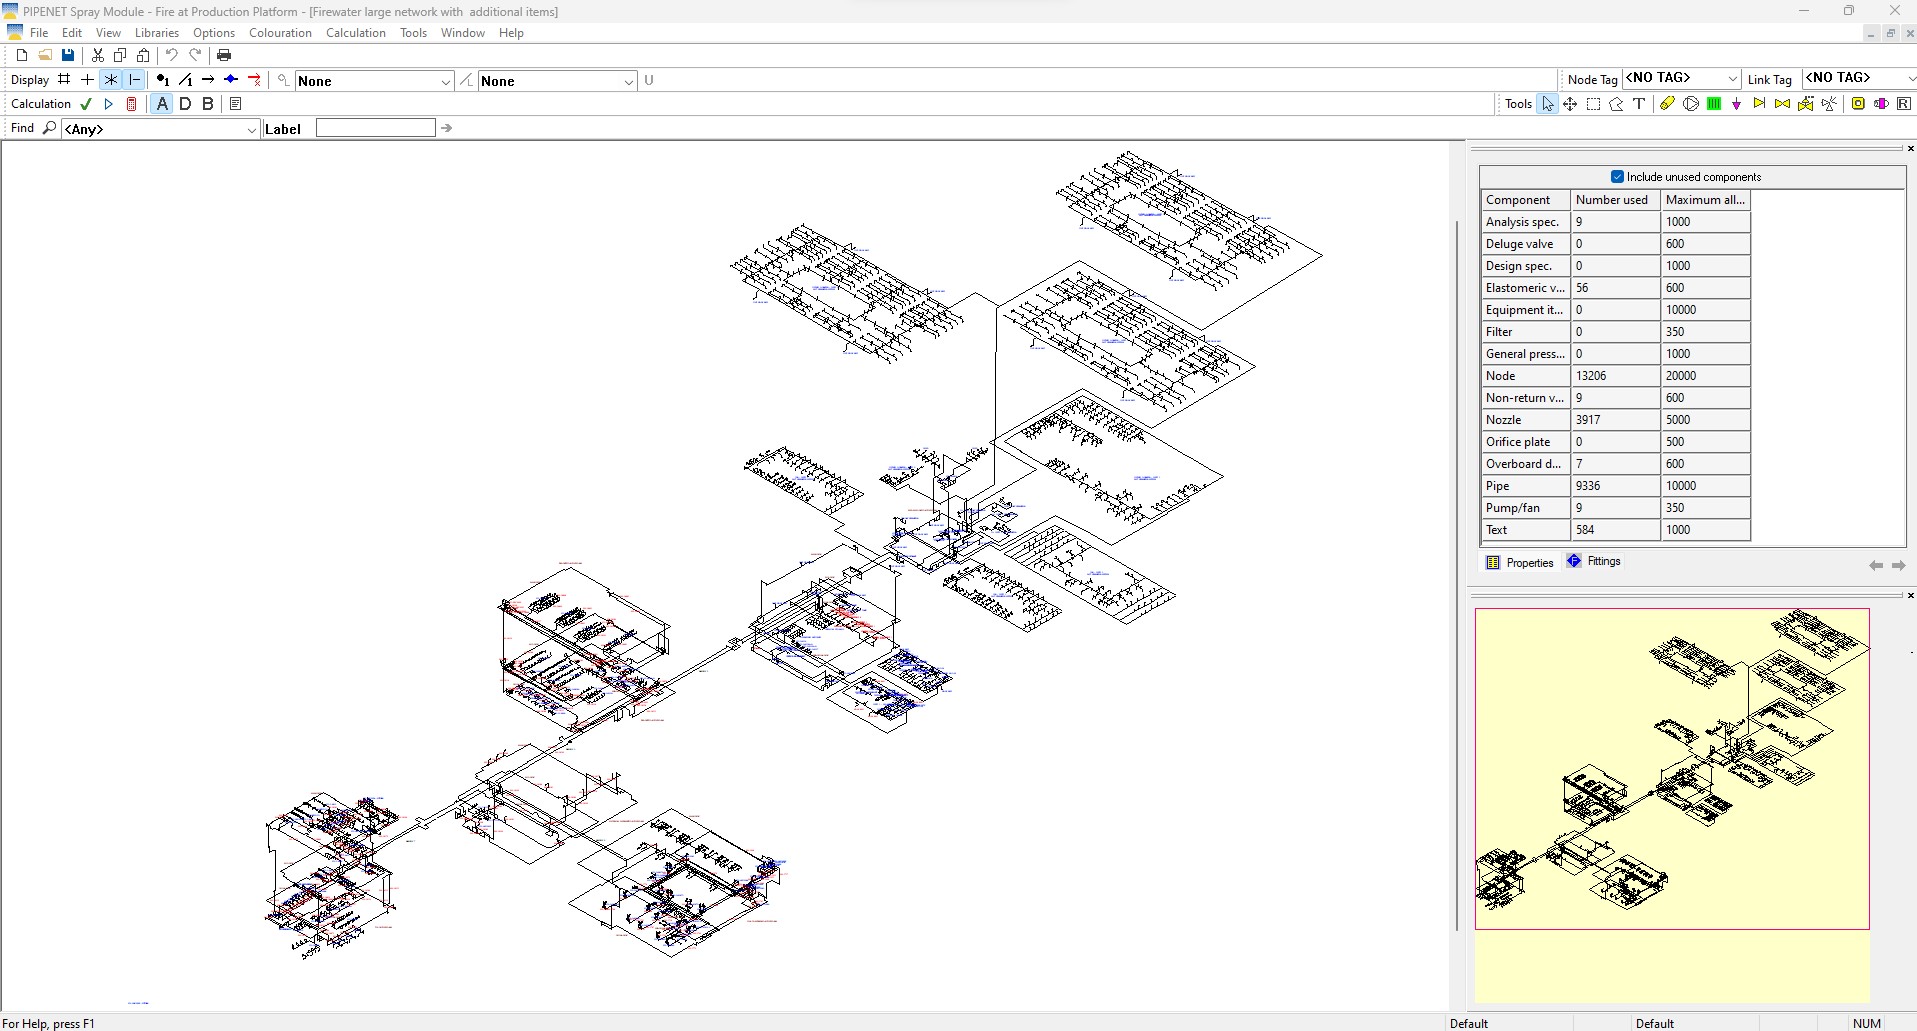Undo the last action

[x=172, y=56]
